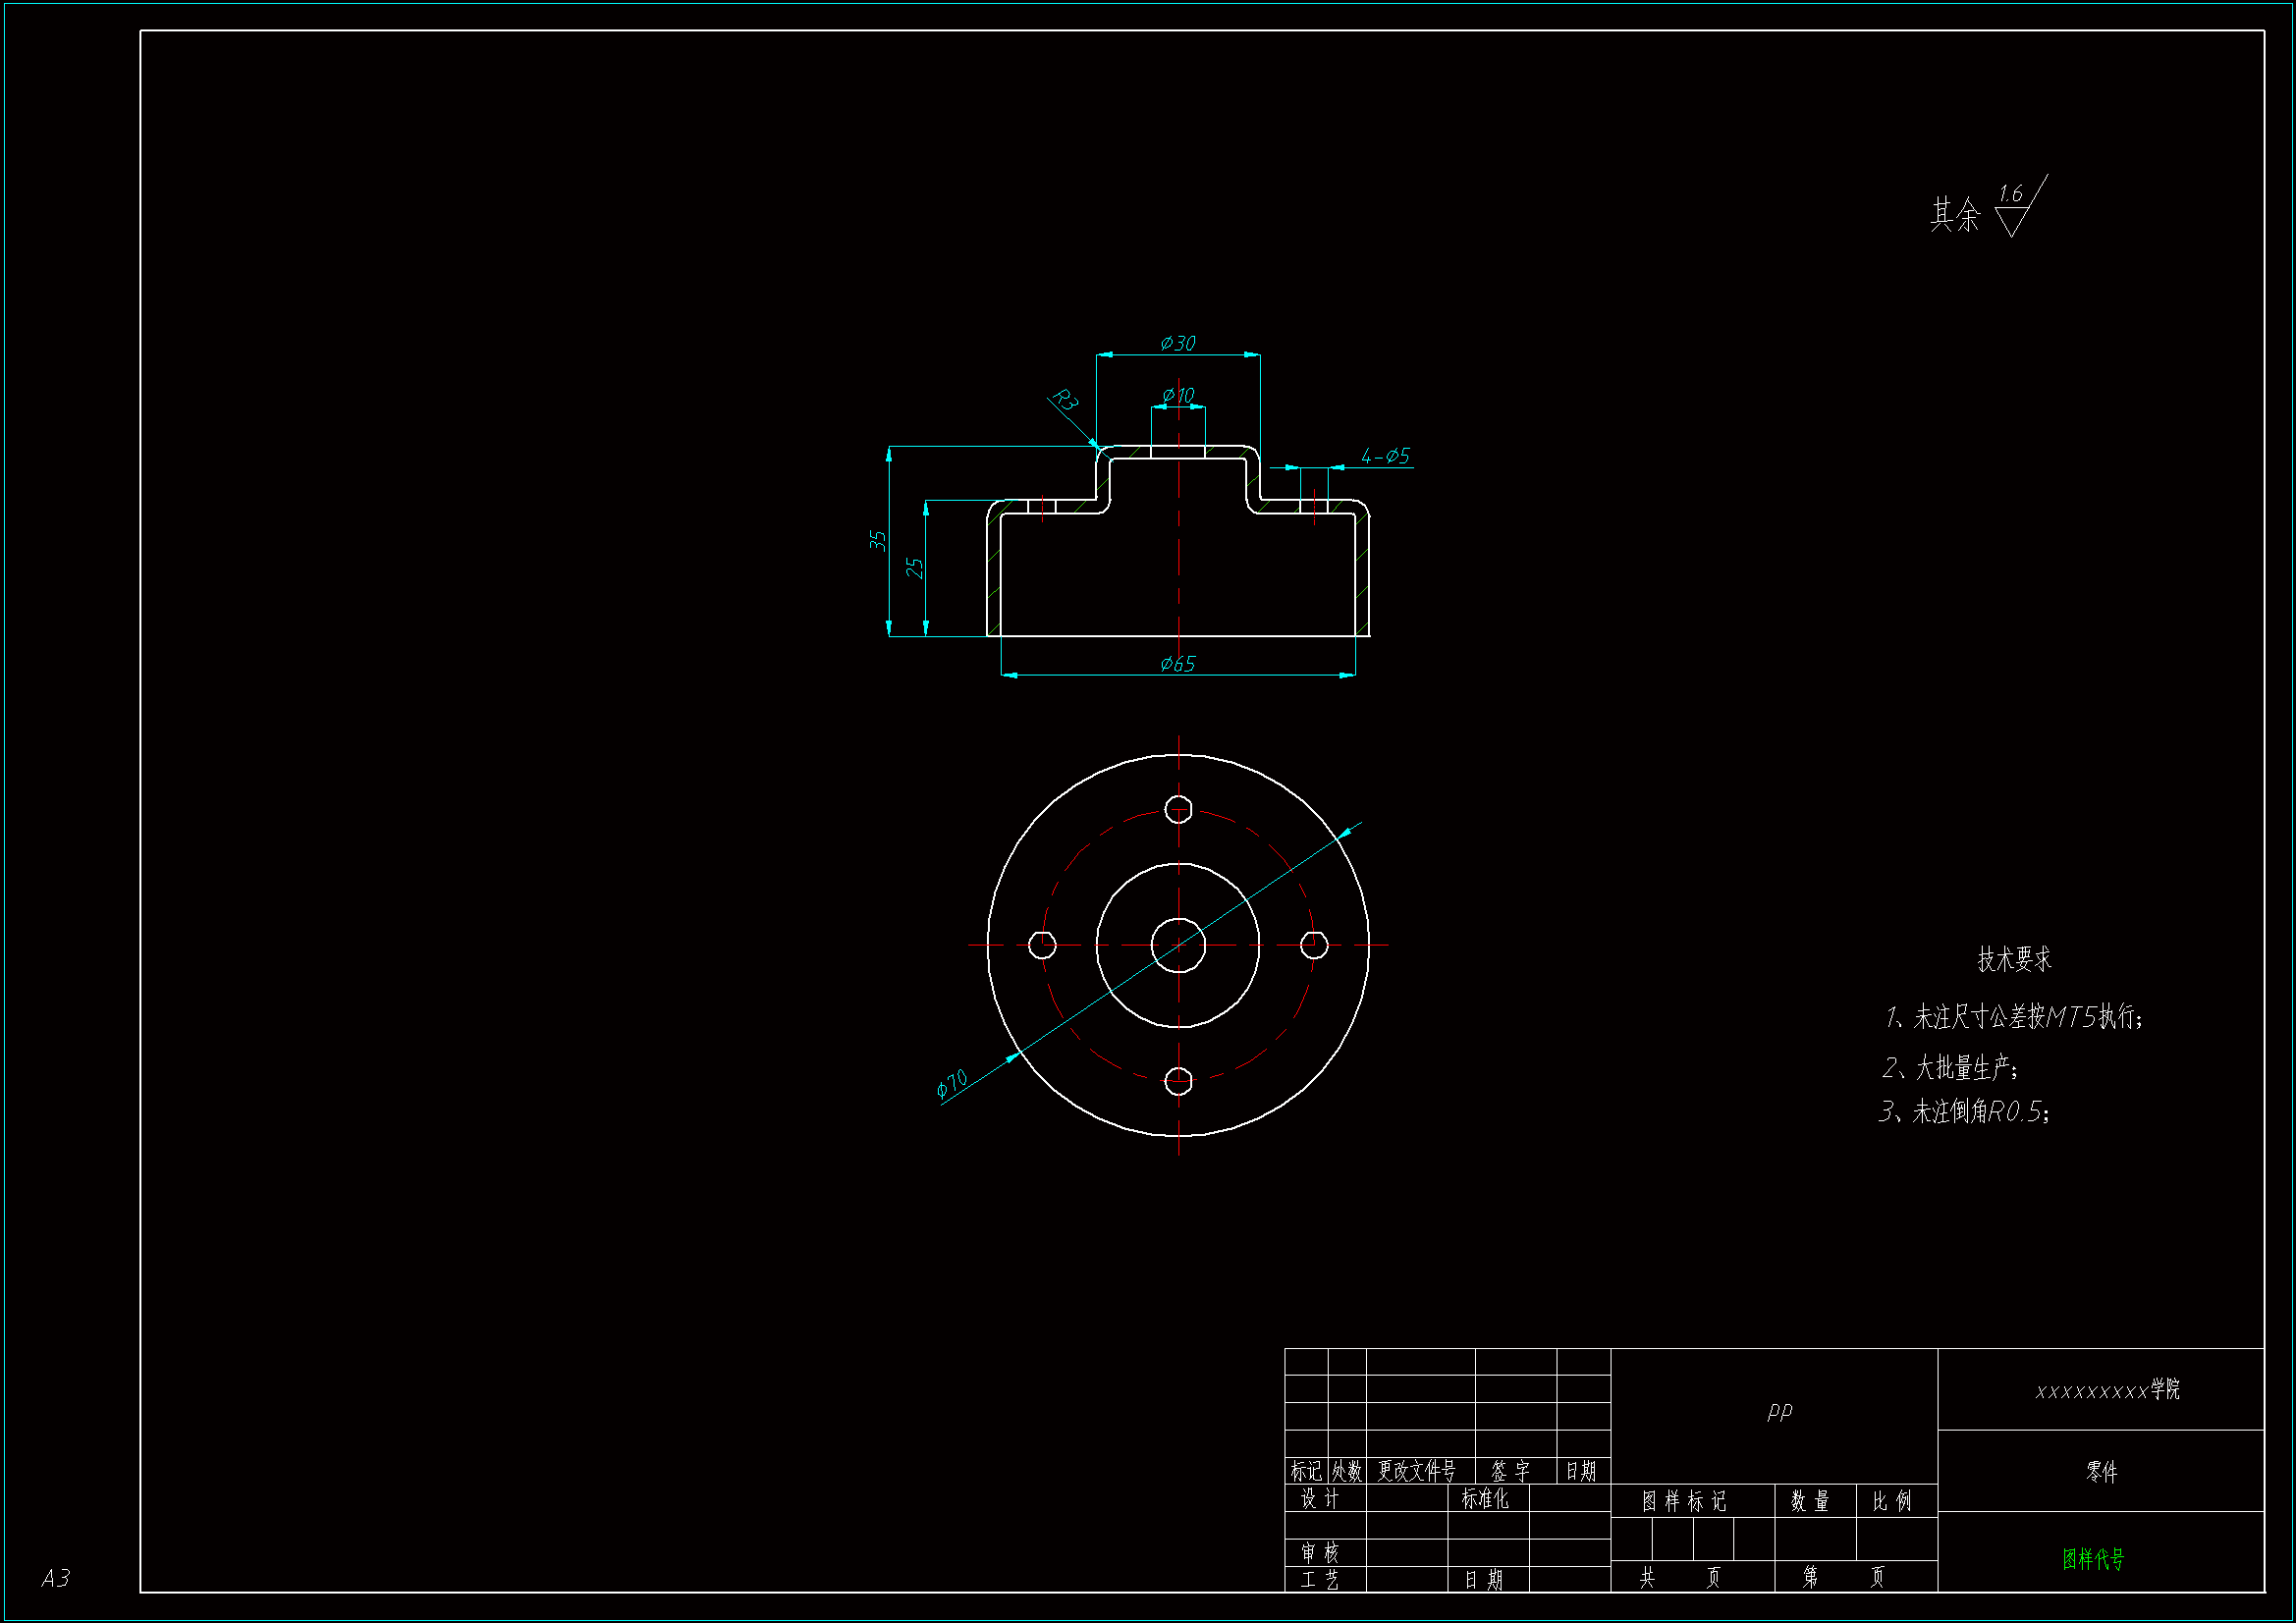Click the 25 height dimension text
The width and height of the screenshot is (2296, 1623).
[x=914, y=568]
